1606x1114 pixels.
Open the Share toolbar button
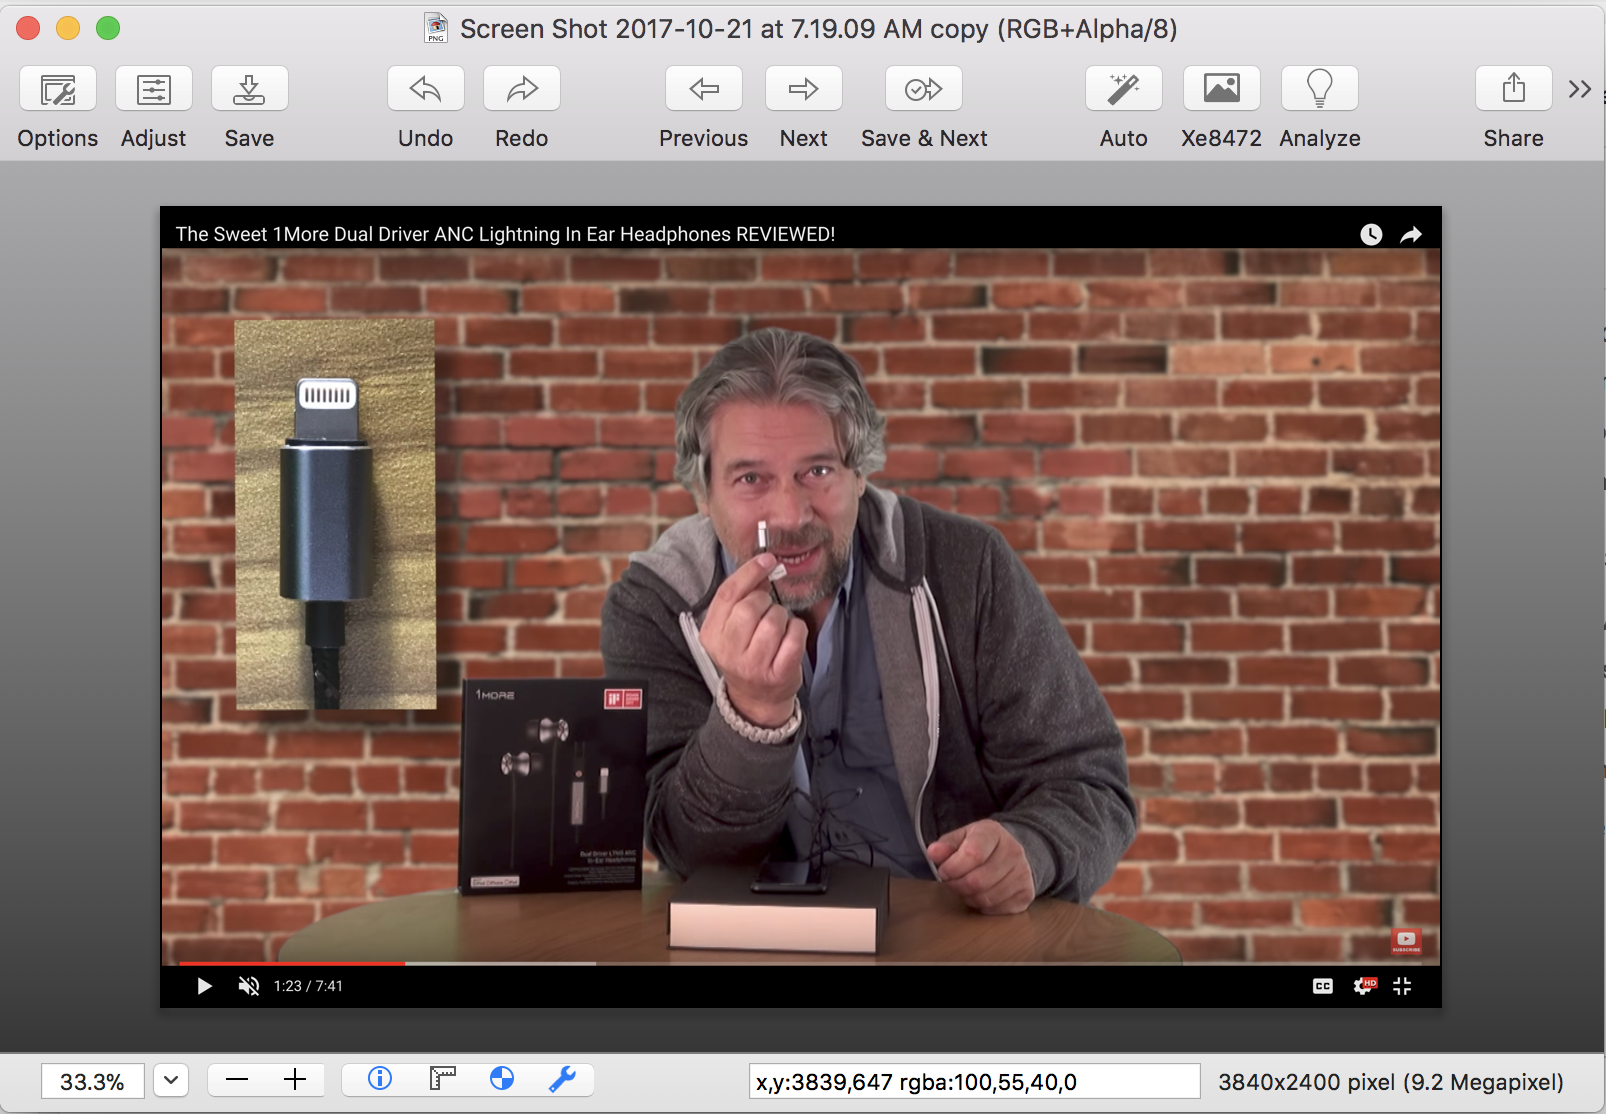click(1513, 90)
